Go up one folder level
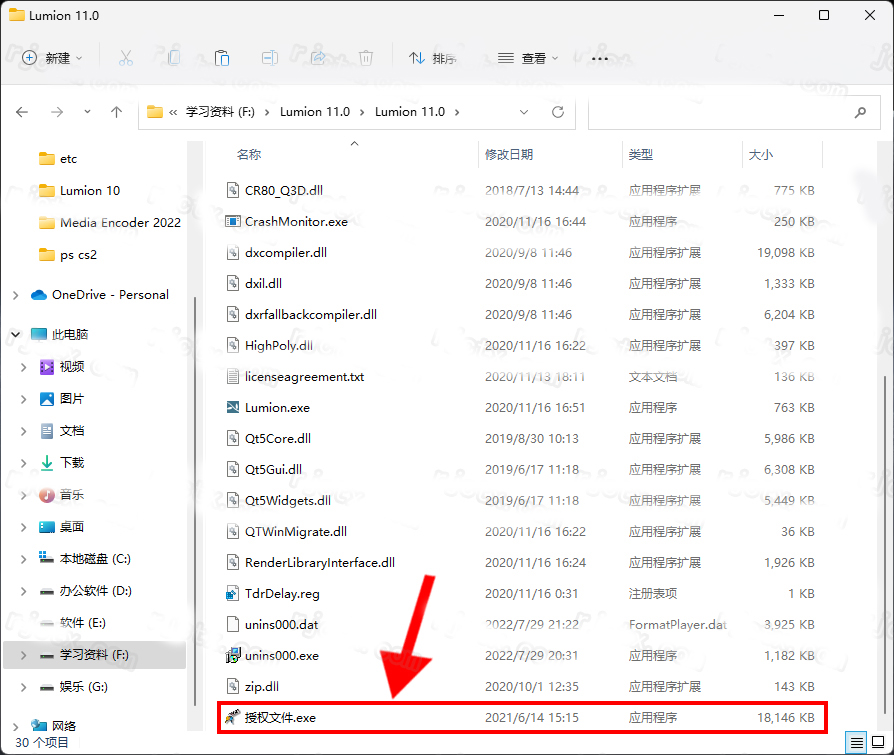This screenshot has height=755, width=894. [x=116, y=112]
